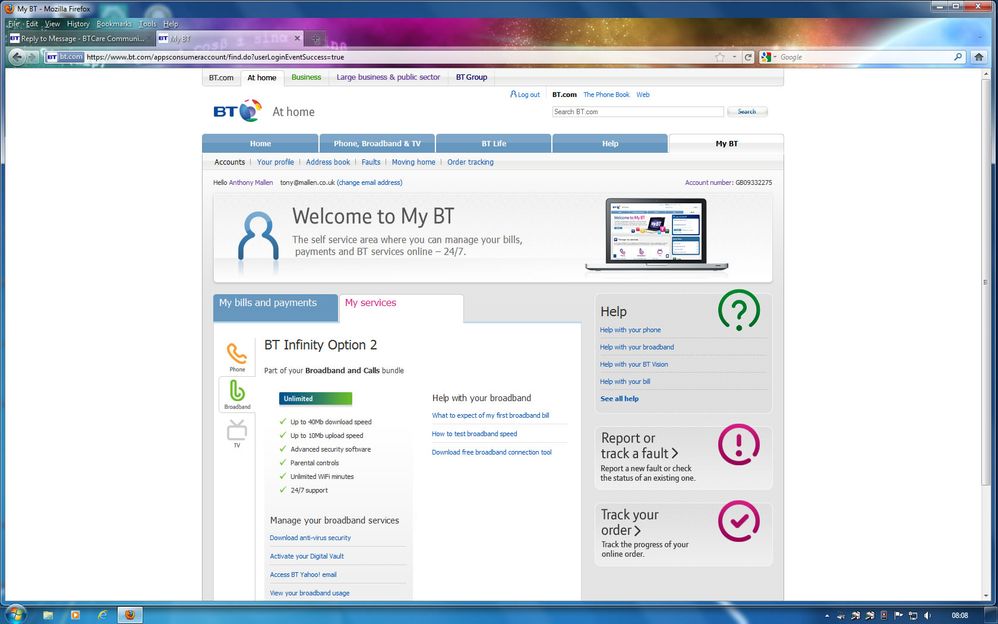Select the My services tab
Image resolution: width=998 pixels, height=624 pixels.
pos(402,308)
